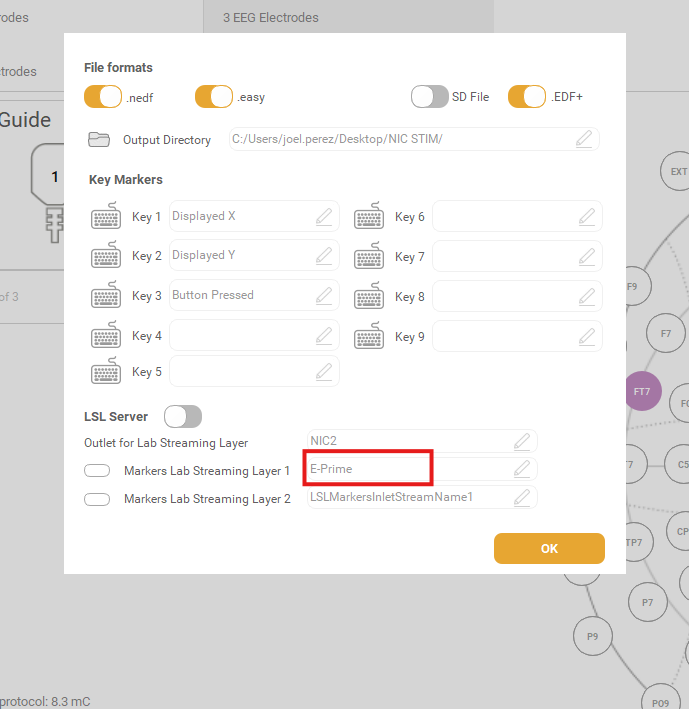Edit the NIC2 outlet name pencil

pyautogui.click(x=522, y=441)
